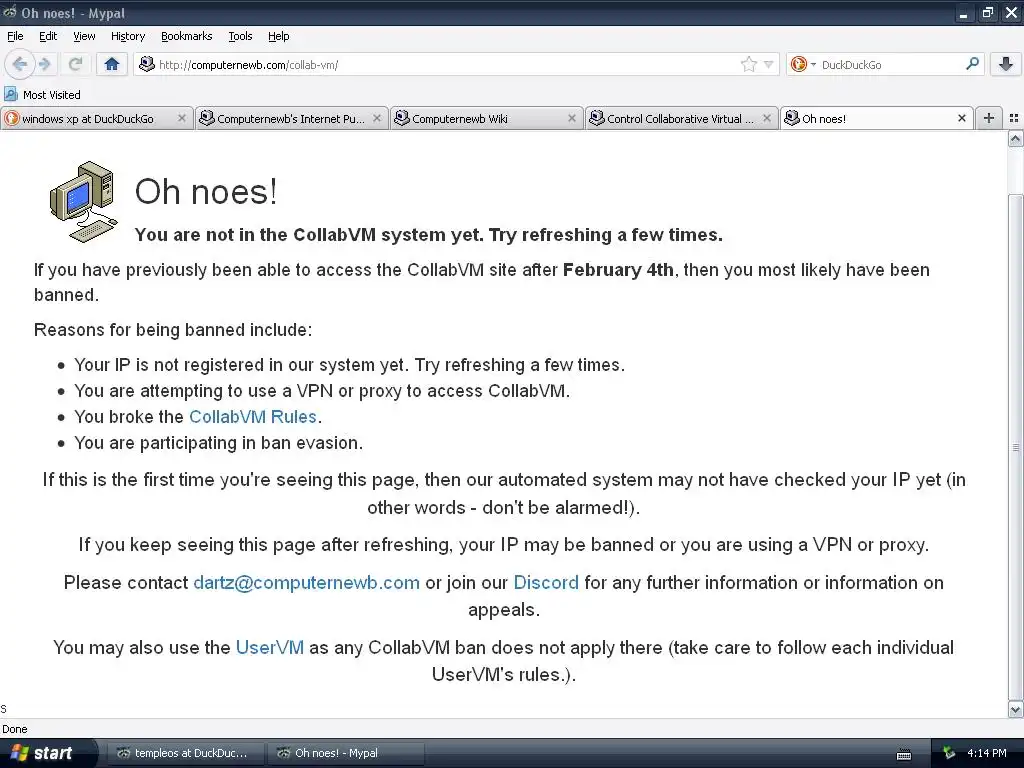Open the DuckDuckGo search engine selector
Screen dimensions: 1024x768
(x=803, y=64)
